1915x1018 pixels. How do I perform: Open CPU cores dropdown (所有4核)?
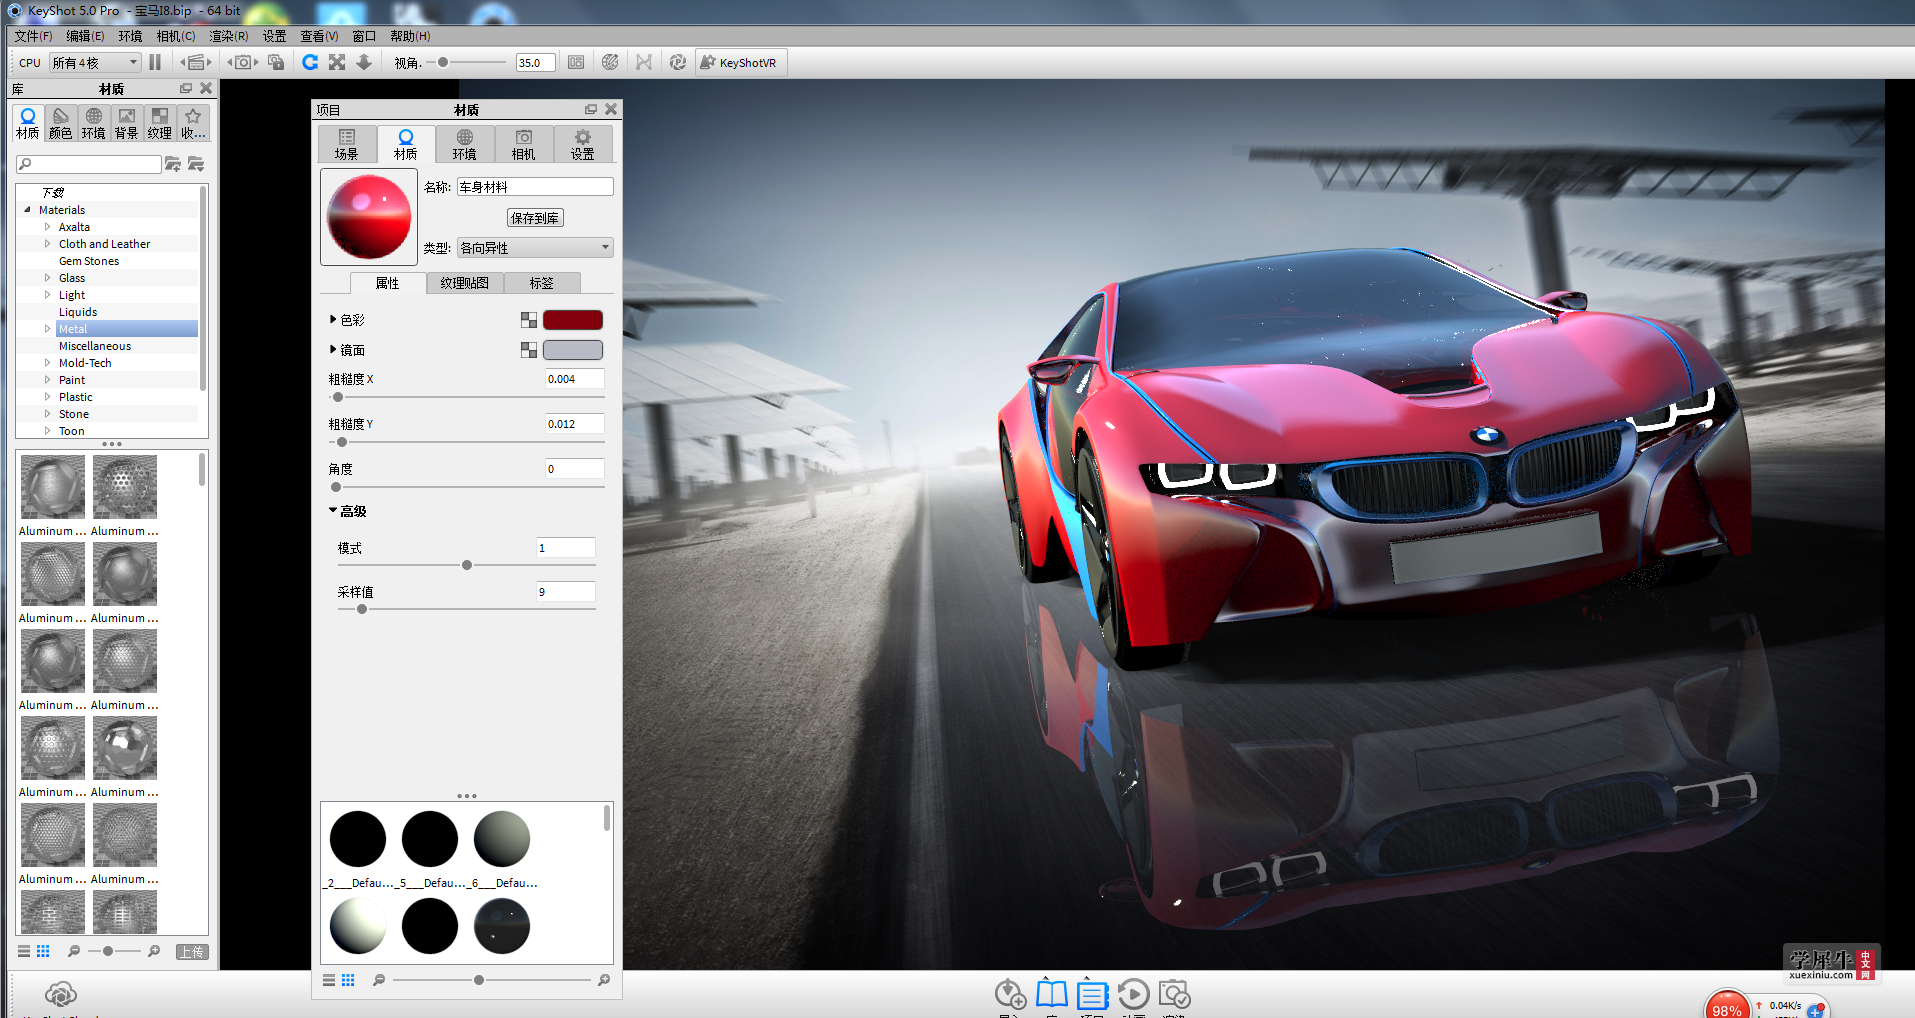coord(95,62)
